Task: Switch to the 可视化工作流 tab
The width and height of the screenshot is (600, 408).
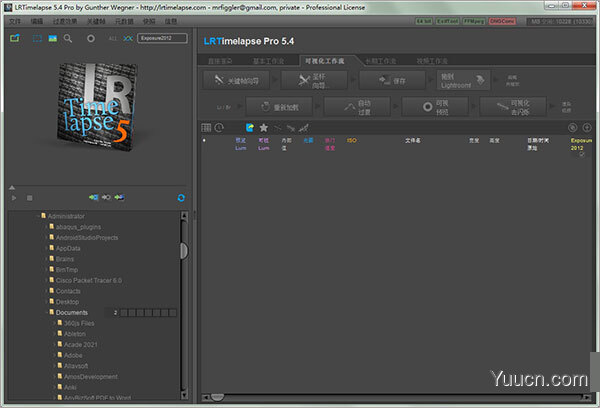Action: pyautogui.click(x=324, y=61)
